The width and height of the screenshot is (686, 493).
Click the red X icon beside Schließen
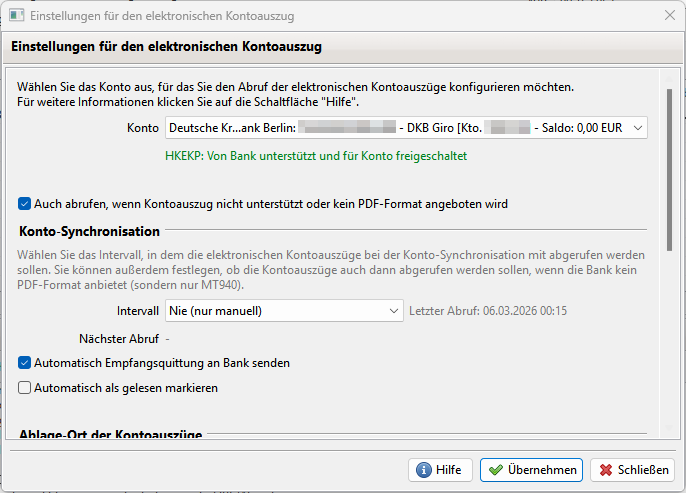606,470
